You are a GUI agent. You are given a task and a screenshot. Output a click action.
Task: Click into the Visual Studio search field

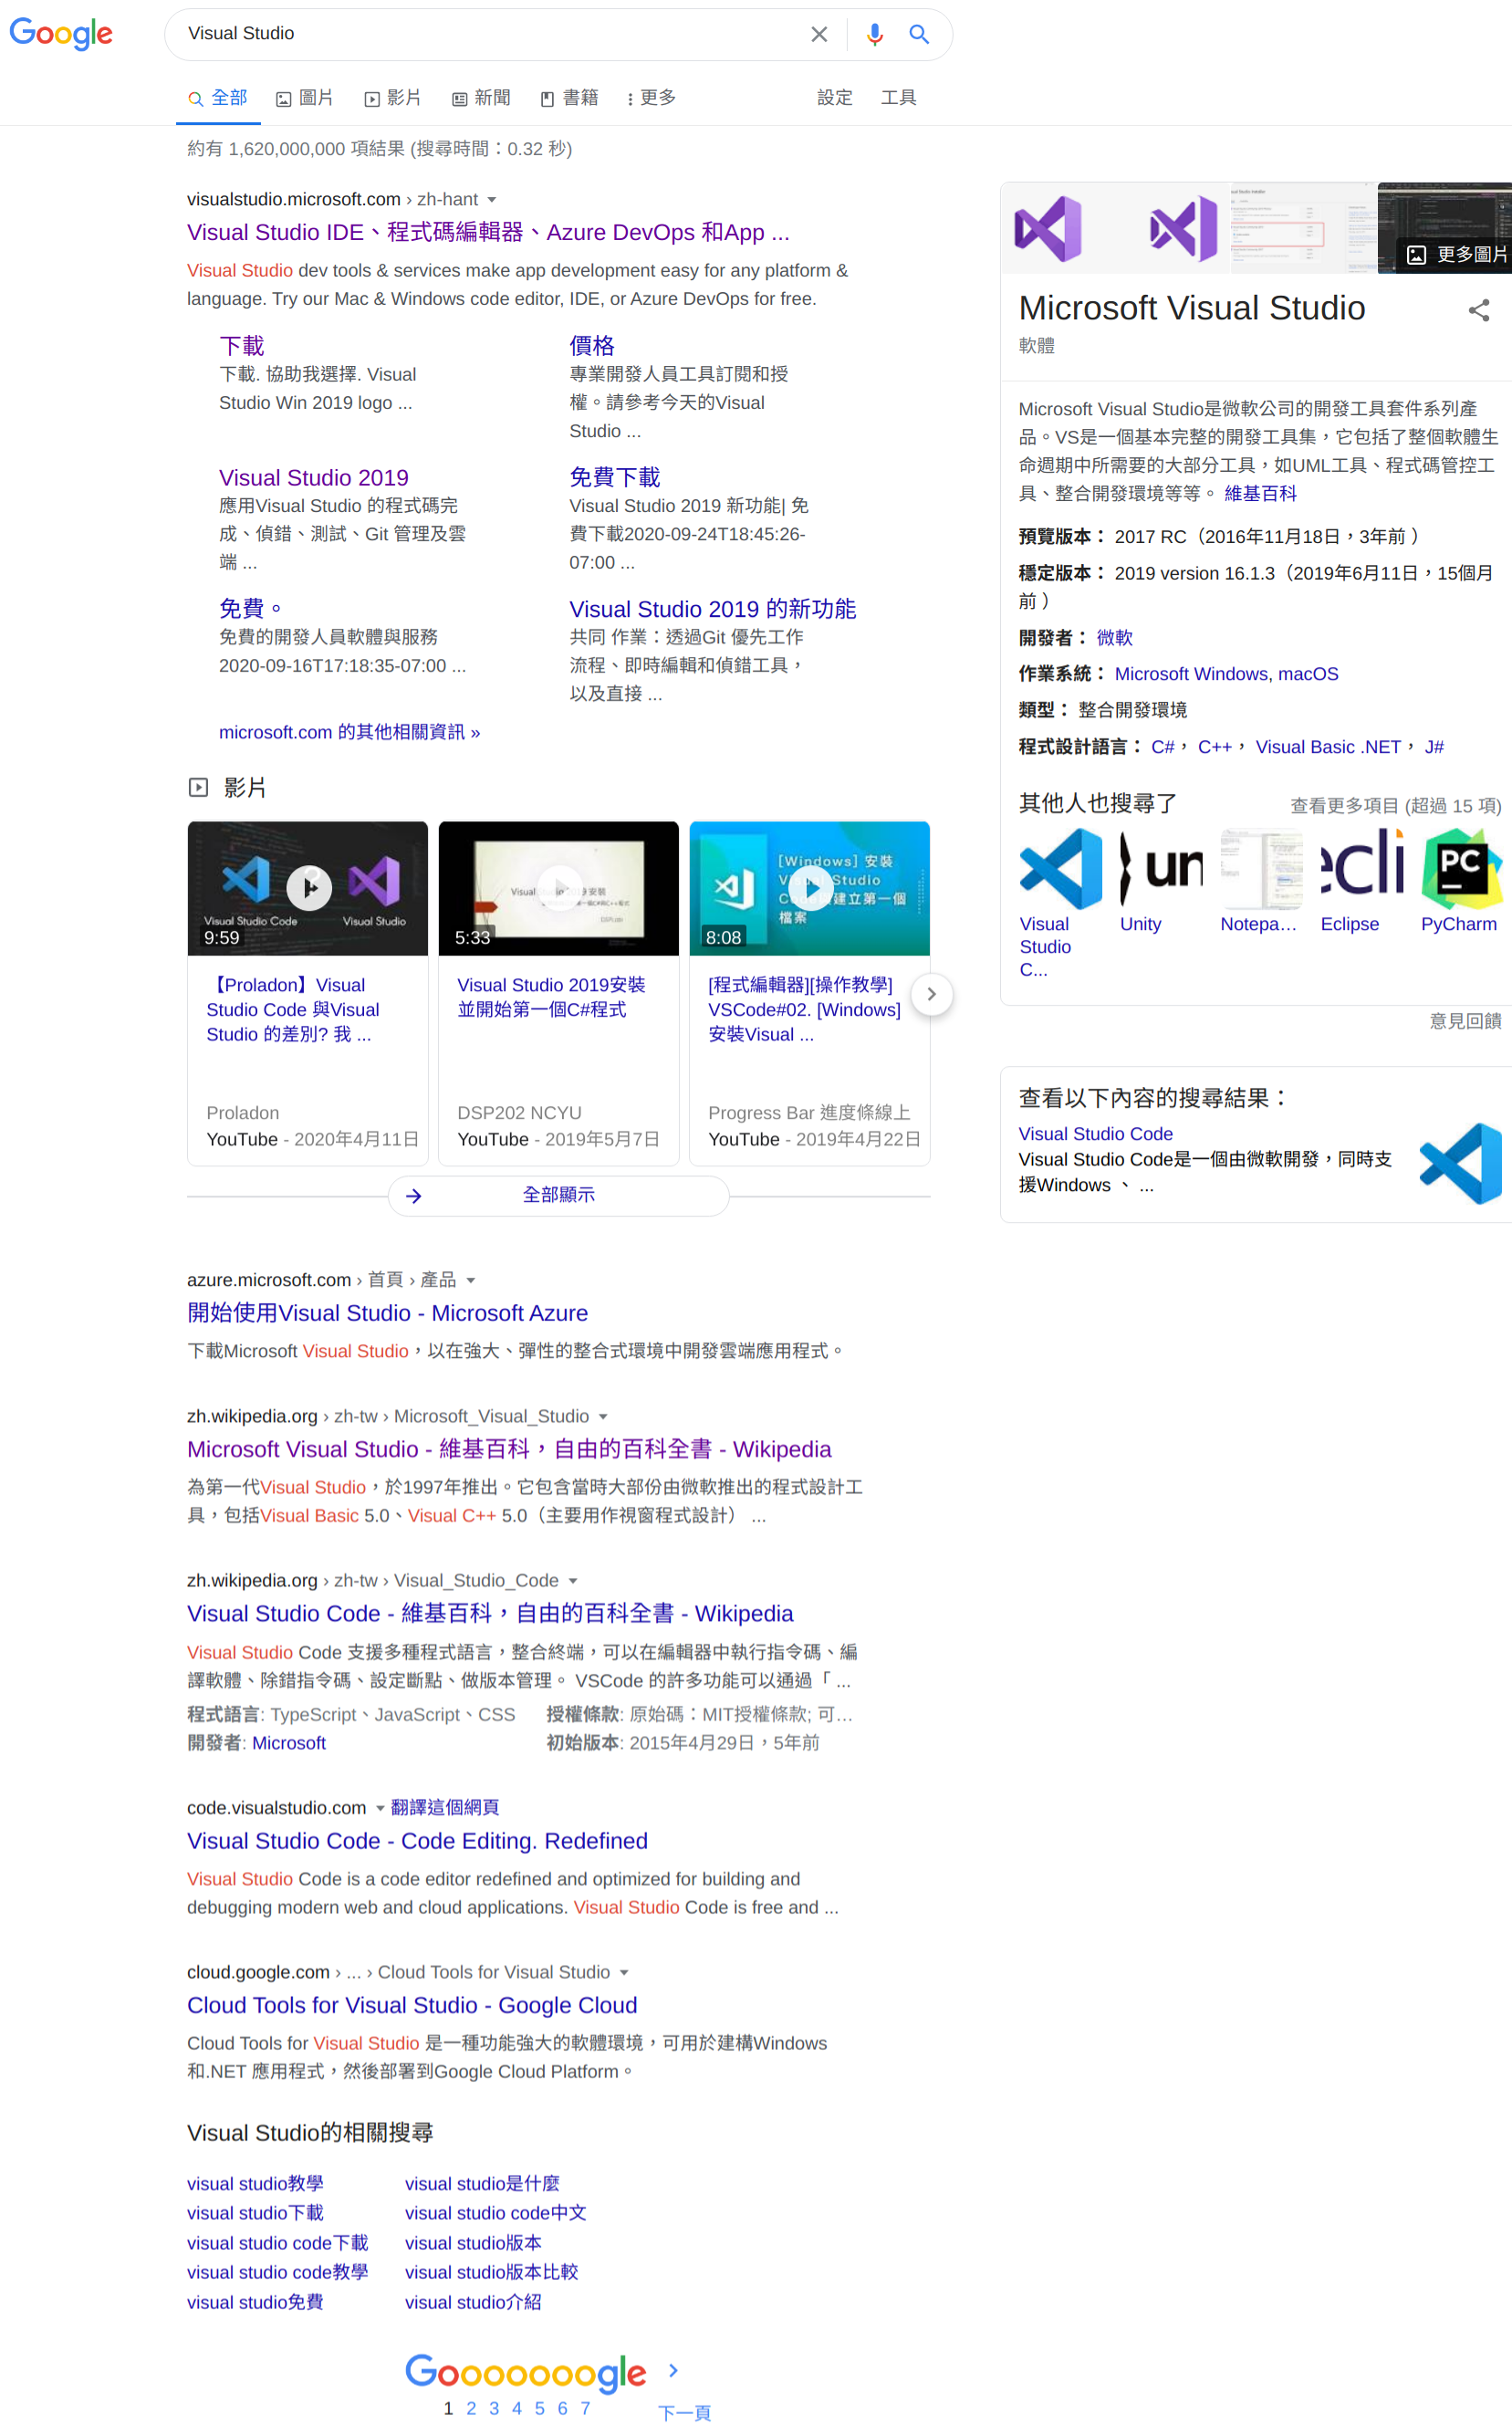pyautogui.click(x=490, y=34)
